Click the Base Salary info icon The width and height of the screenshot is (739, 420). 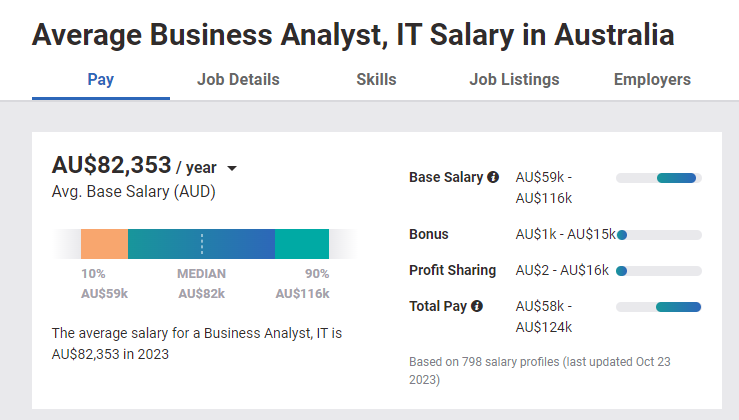[x=493, y=177]
